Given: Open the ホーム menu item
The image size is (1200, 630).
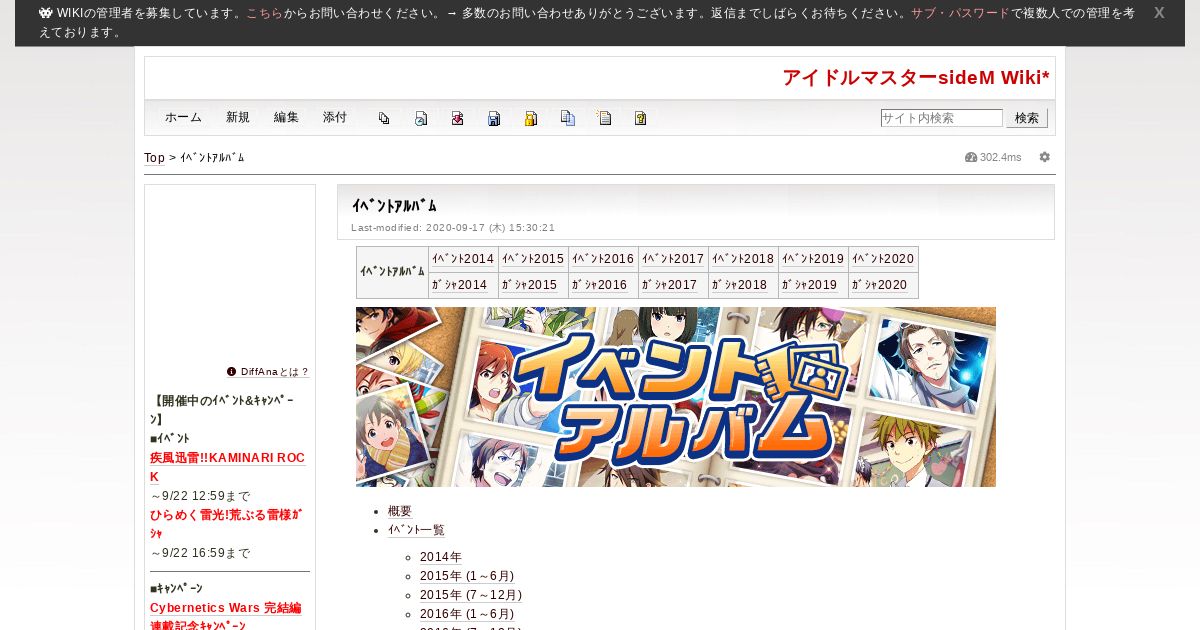Looking at the screenshot, I should pos(183,117).
